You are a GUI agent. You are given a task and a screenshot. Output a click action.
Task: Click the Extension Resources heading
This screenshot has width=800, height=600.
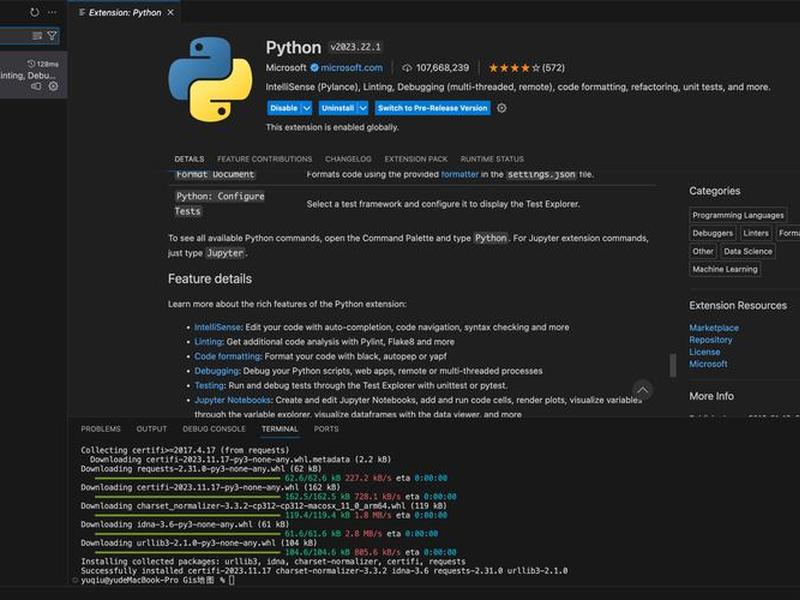click(738, 306)
